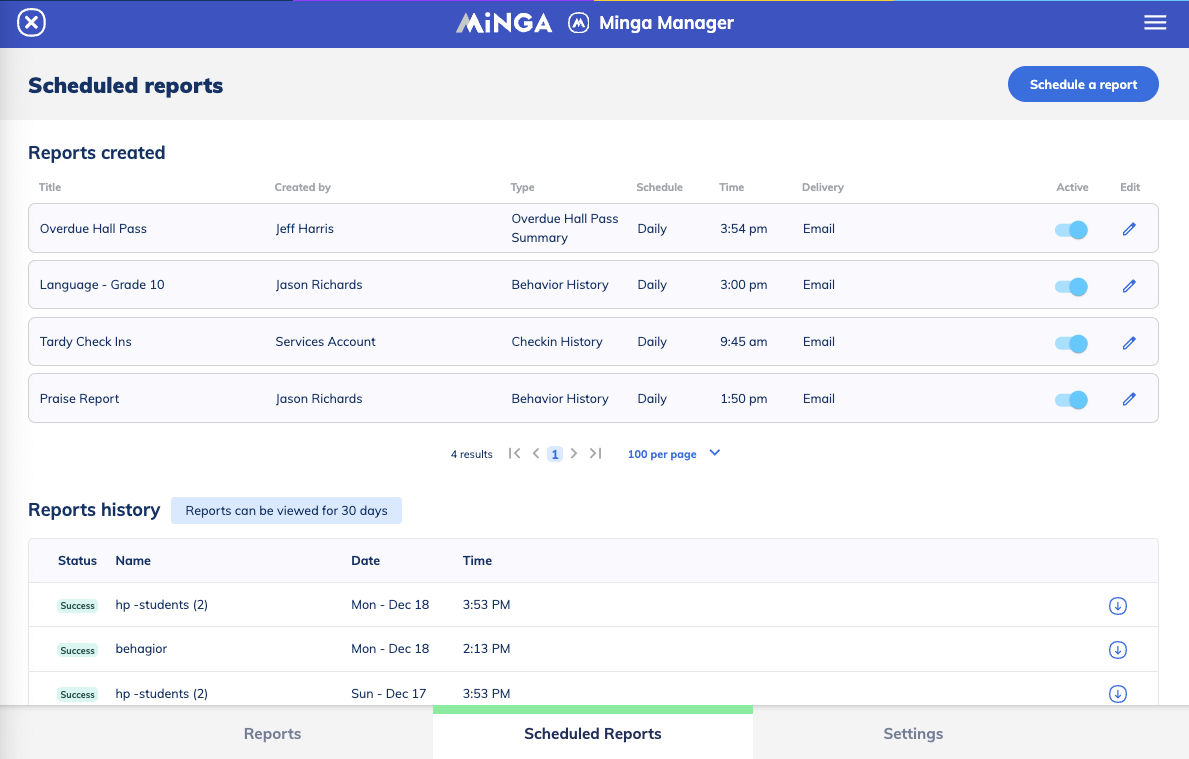Edit the Tardy Check Ins report
1189x759 pixels.
[1129, 342]
